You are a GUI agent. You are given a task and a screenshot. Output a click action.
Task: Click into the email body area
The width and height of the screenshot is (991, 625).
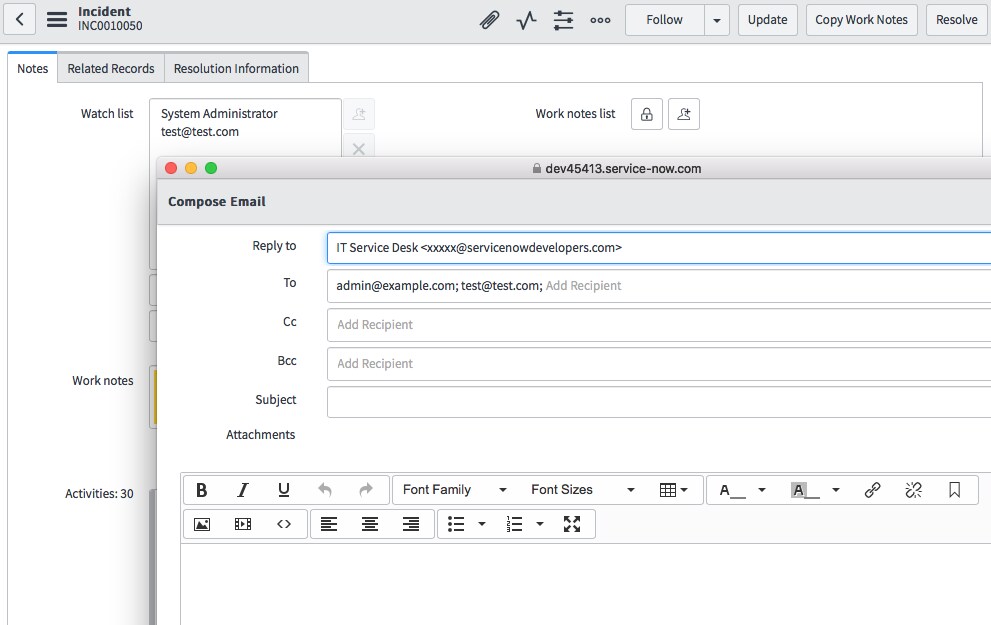[x=585, y=584]
